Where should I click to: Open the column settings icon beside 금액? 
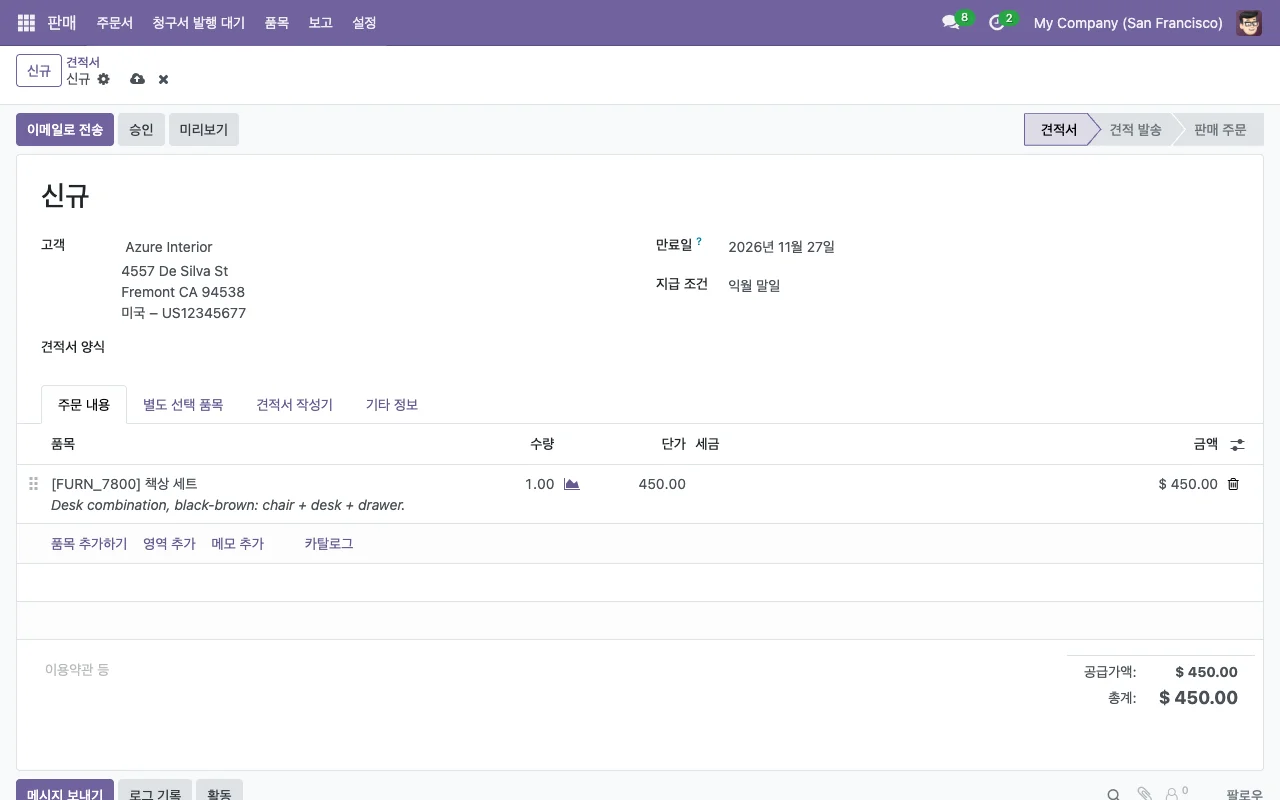point(1237,445)
